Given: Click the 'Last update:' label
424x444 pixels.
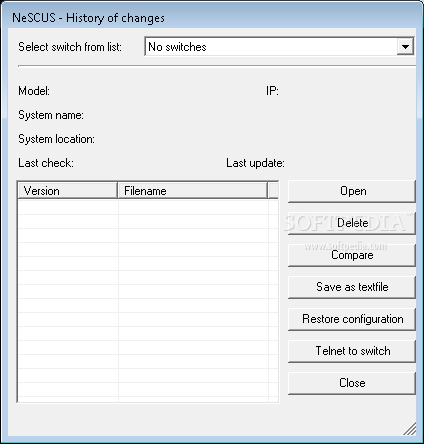Looking at the screenshot, I should [x=255, y=163].
